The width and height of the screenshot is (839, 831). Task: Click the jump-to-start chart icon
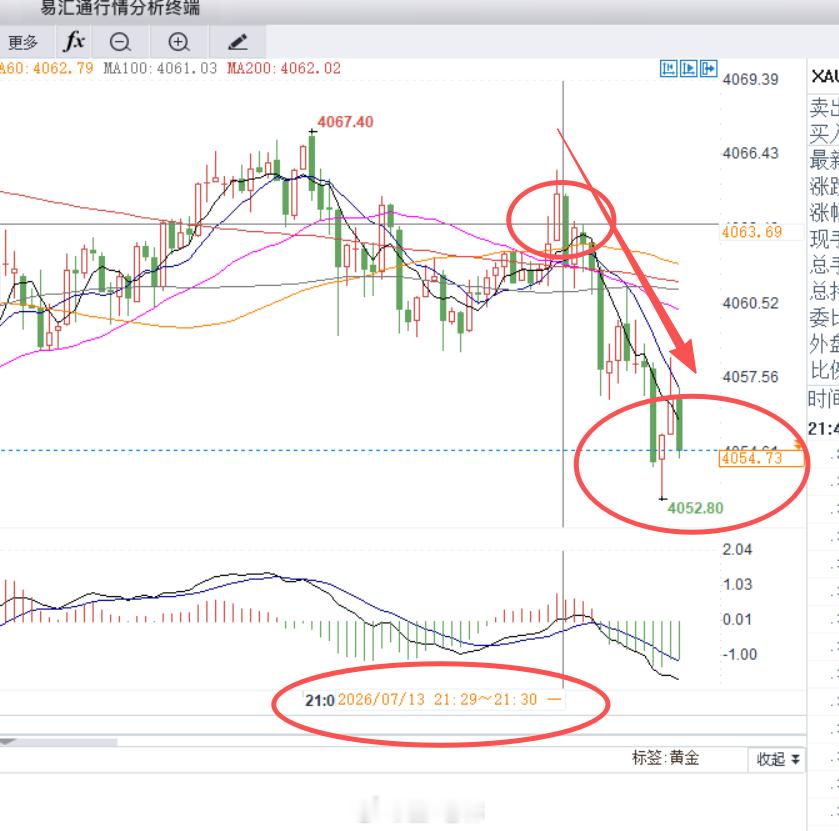click(x=668, y=68)
